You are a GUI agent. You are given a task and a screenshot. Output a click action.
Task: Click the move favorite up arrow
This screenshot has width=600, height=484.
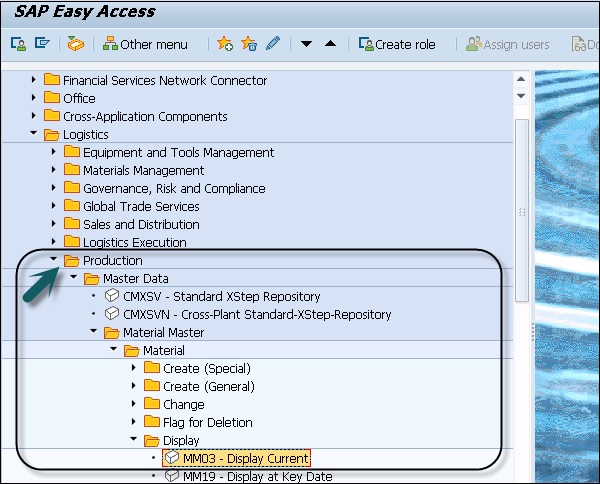coord(330,44)
